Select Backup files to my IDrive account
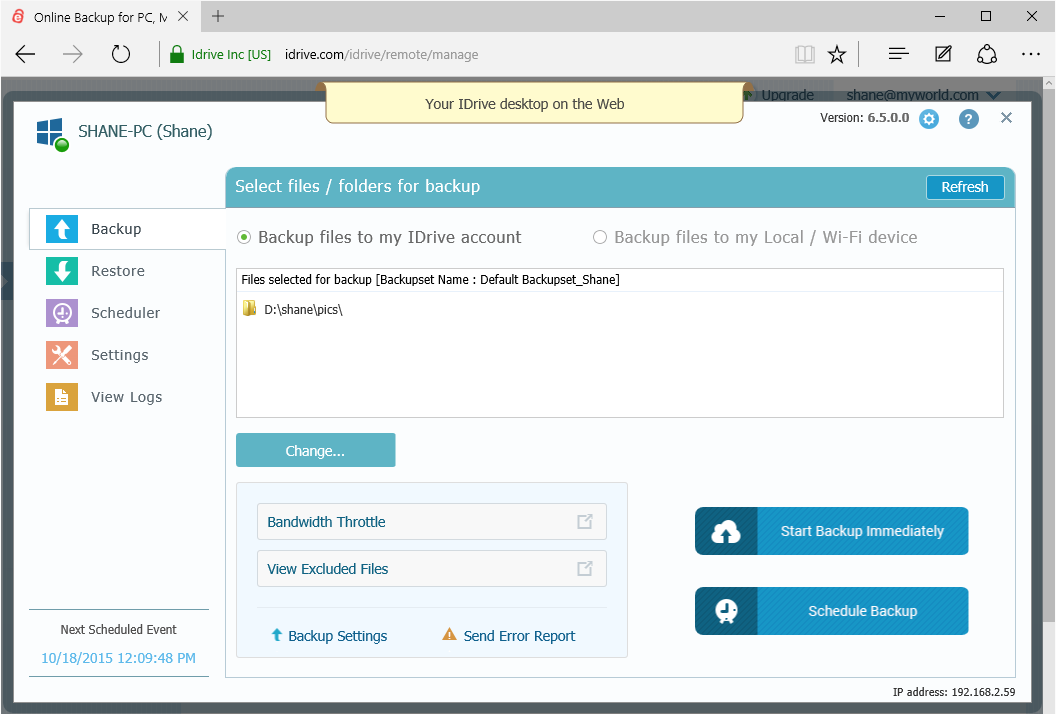This screenshot has height=714, width=1056. (x=244, y=237)
